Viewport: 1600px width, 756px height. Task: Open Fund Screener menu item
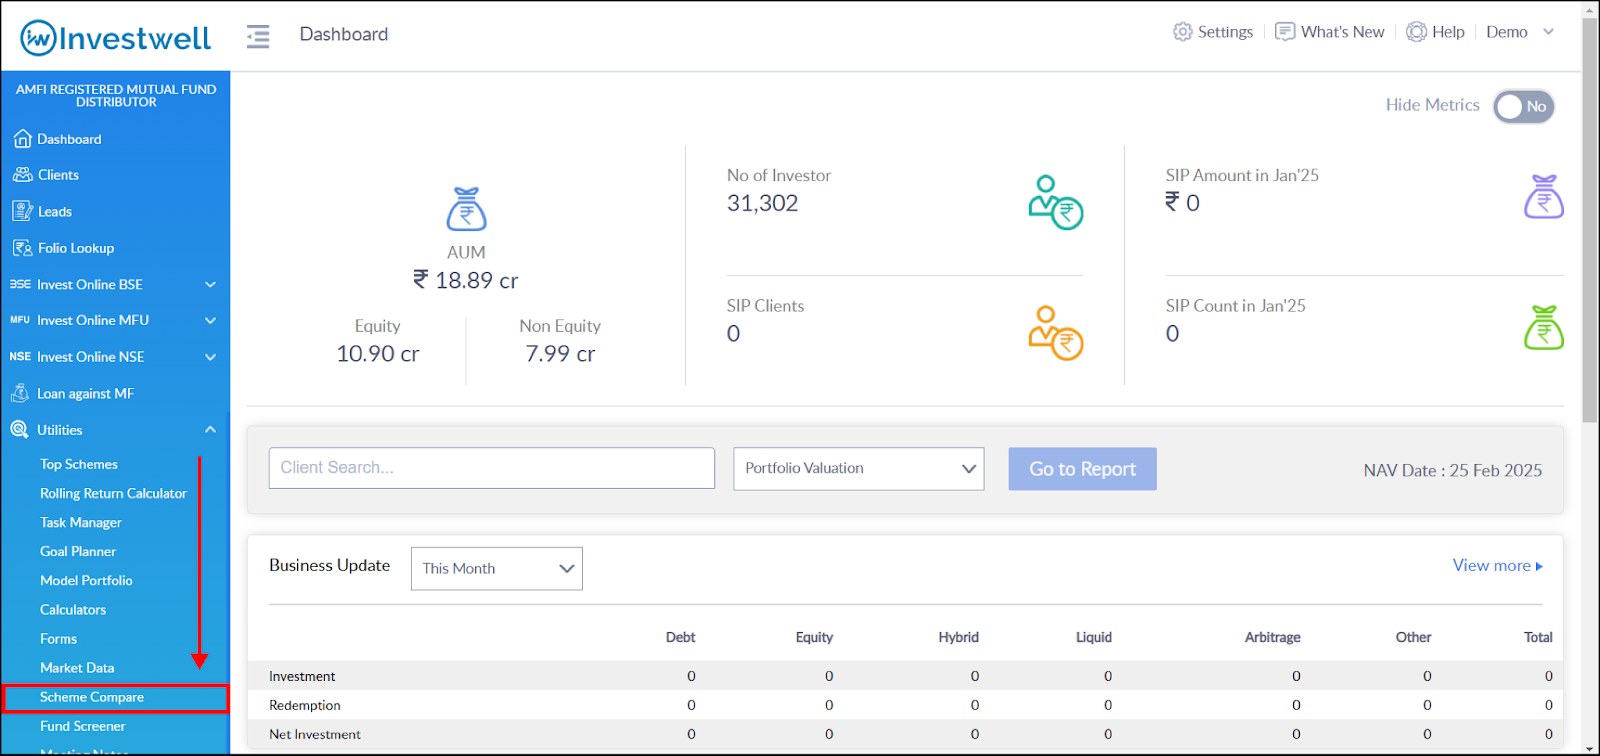[x=83, y=726]
